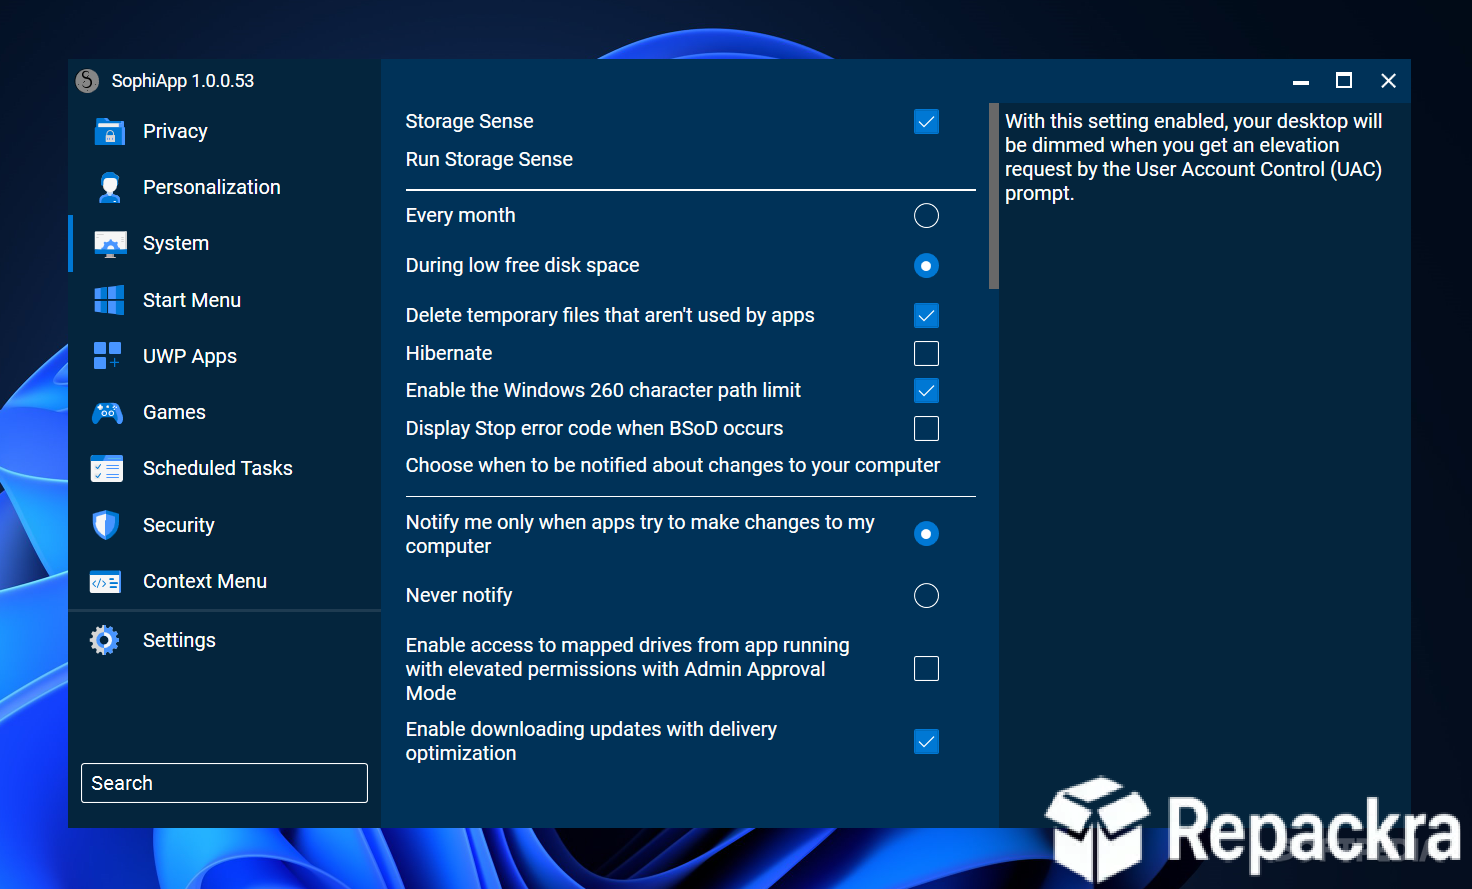Screen dimensions: 1472x889
Task: Open Context Menu section label
Action: pos(205,581)
